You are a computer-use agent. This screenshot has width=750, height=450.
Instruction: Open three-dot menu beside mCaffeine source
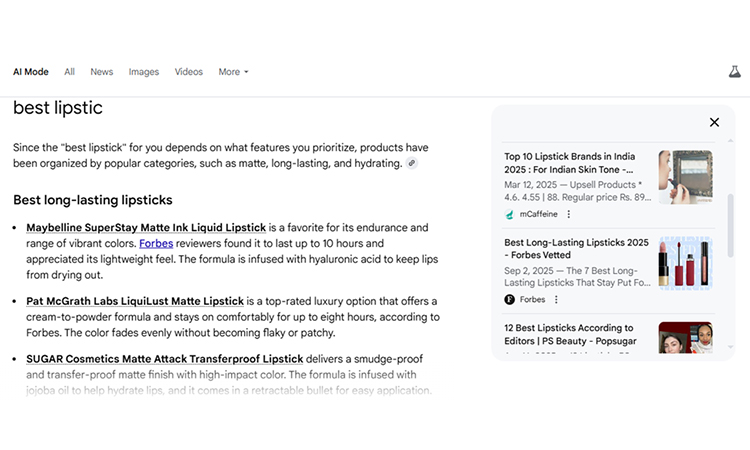[x=569, y=214]
